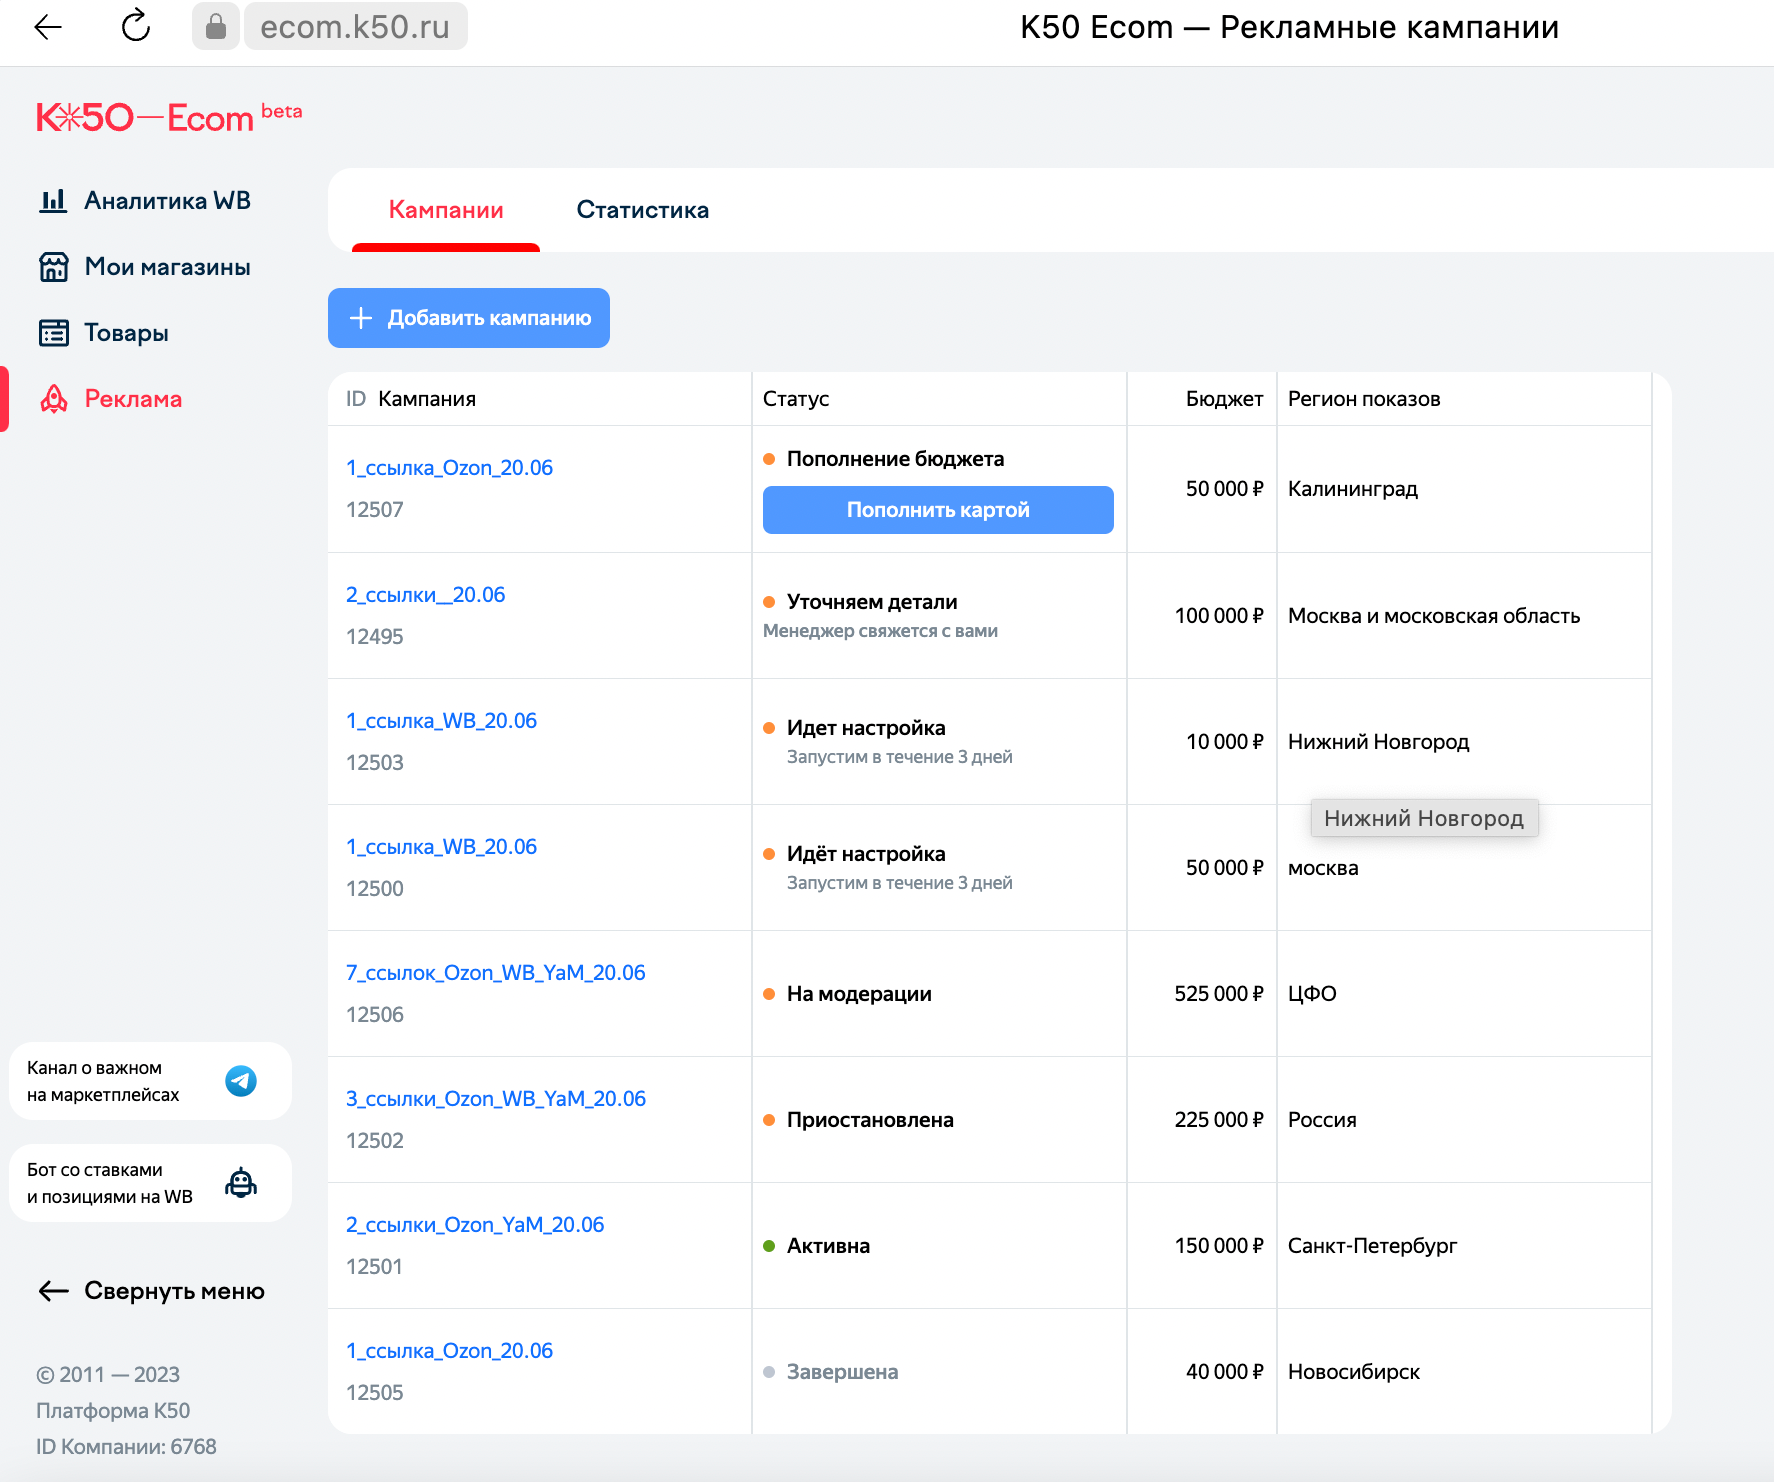1774x1482 pixels.
Task: Click the grey Завершена status dot
Action: point(769,1372)
